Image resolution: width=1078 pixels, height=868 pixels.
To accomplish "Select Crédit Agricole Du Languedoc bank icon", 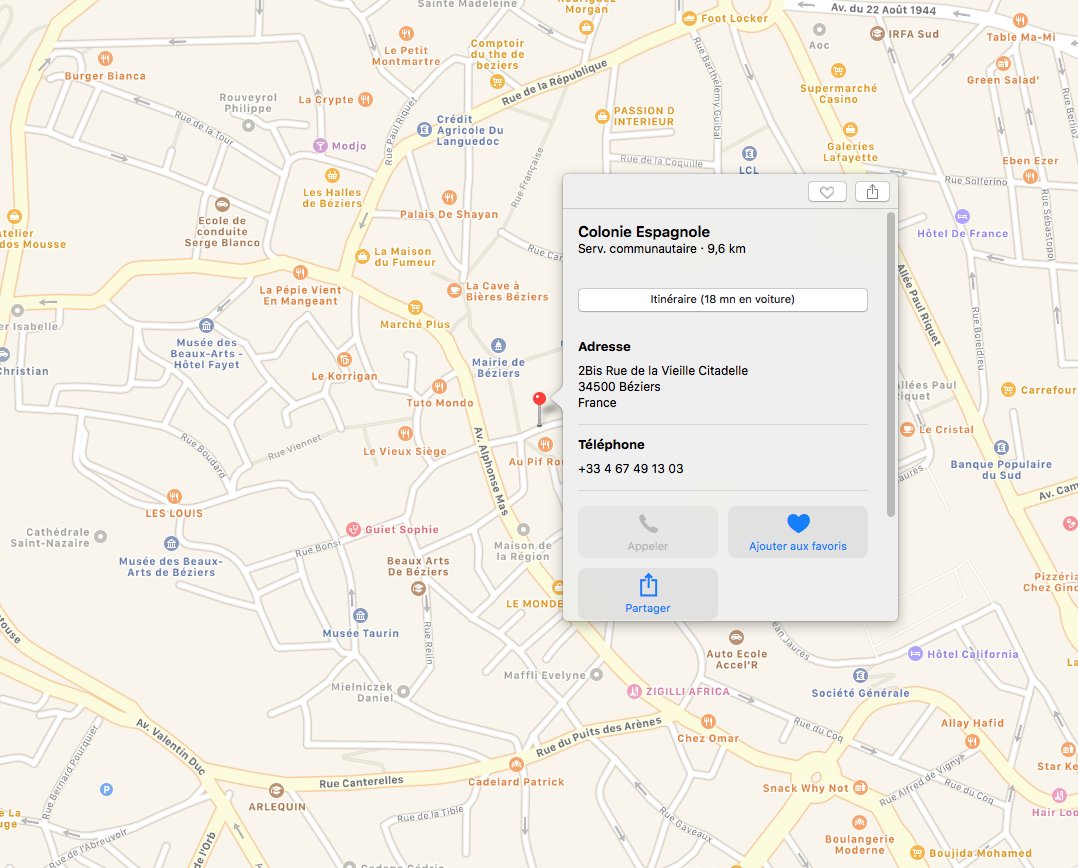I will click(425, 129).
